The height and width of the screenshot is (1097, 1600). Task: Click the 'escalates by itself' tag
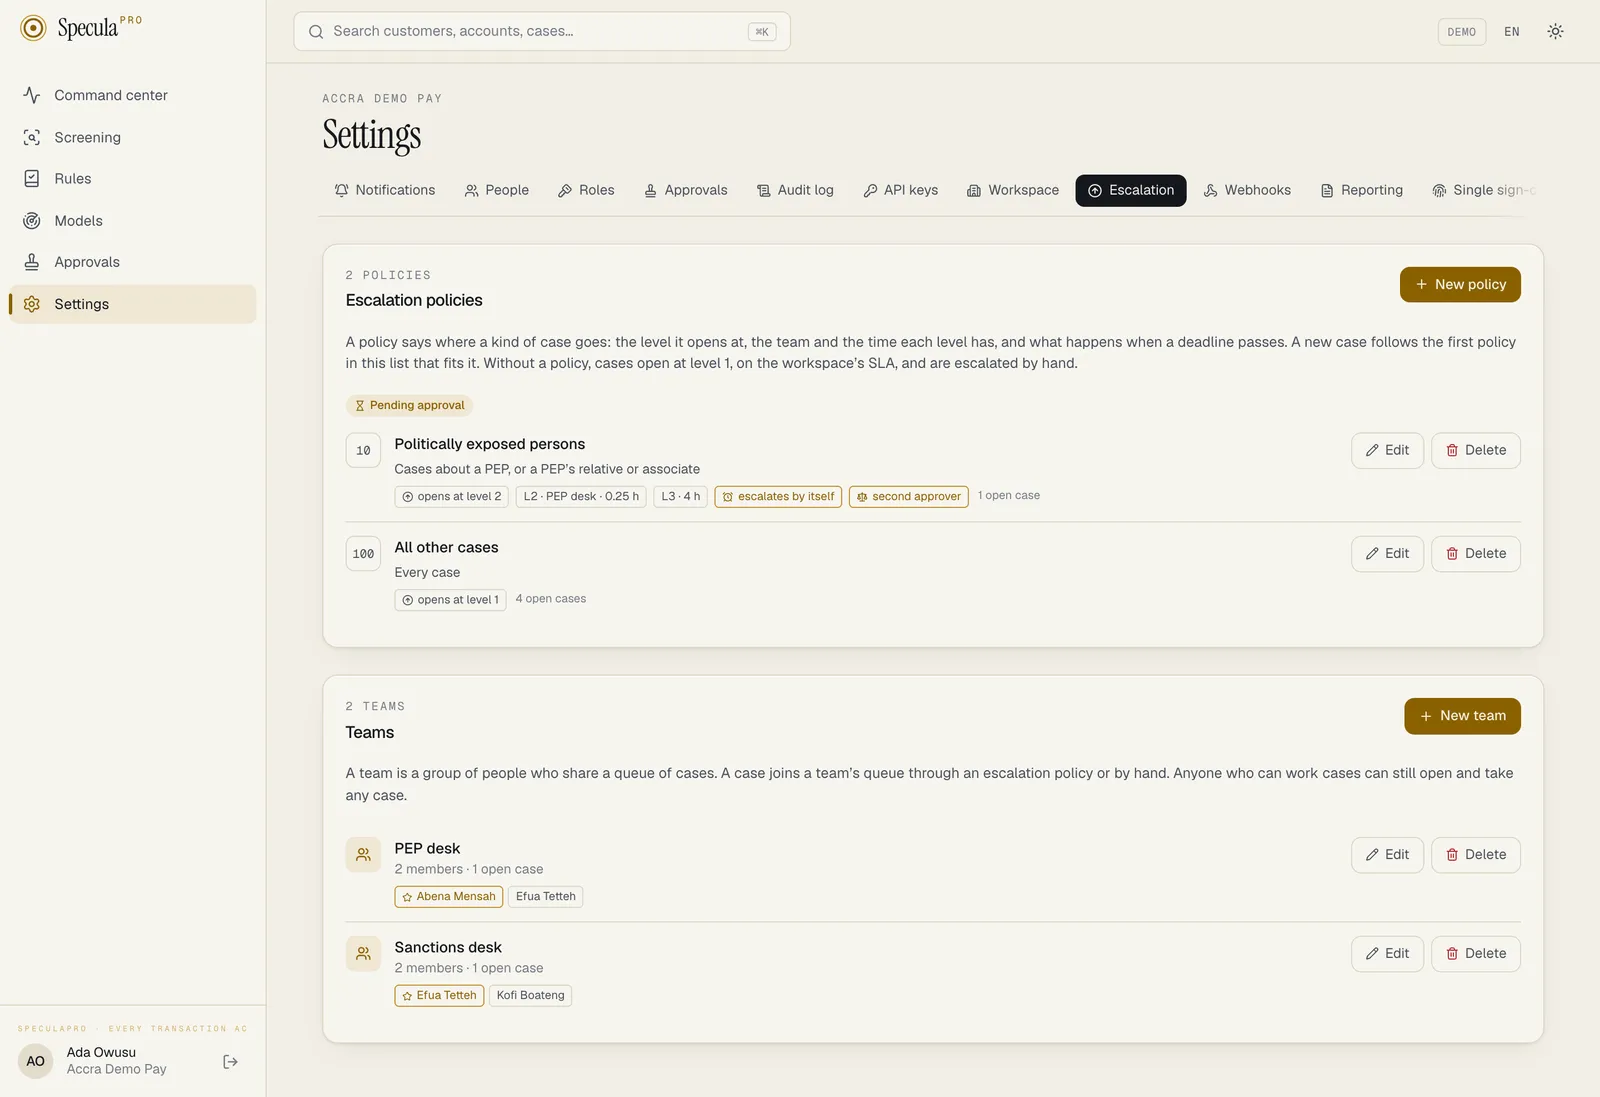[778, 497]
